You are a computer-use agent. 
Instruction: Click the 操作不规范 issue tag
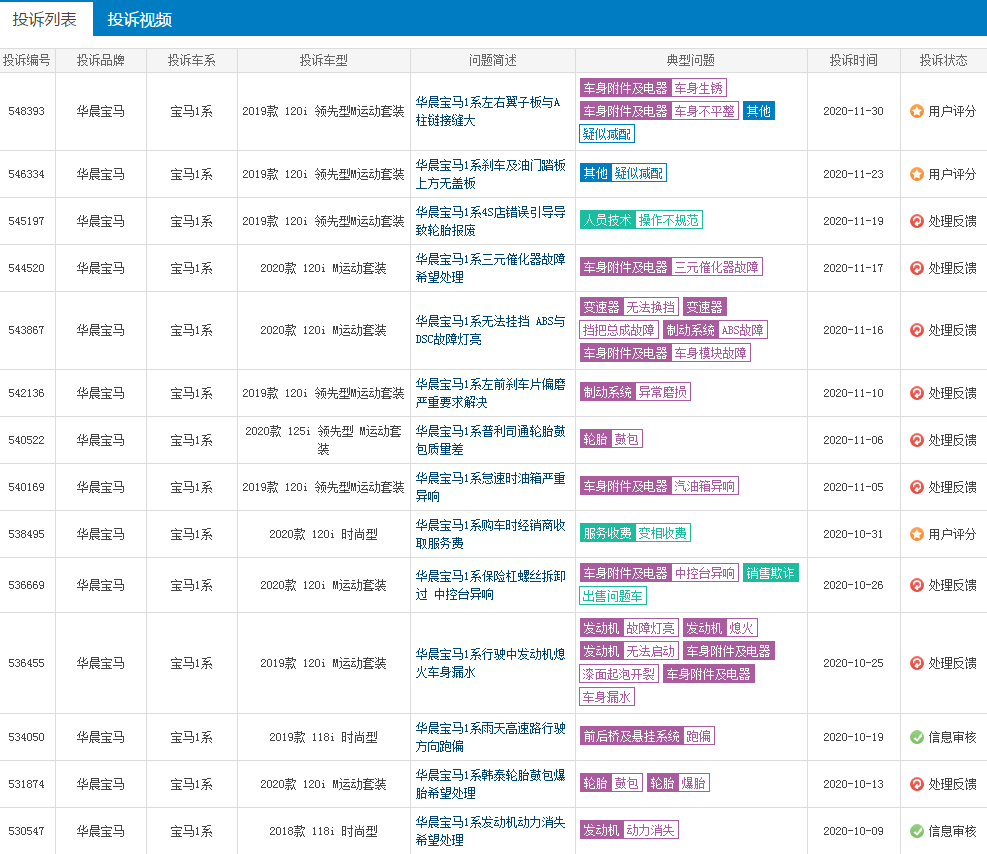(x=668, y=220)
